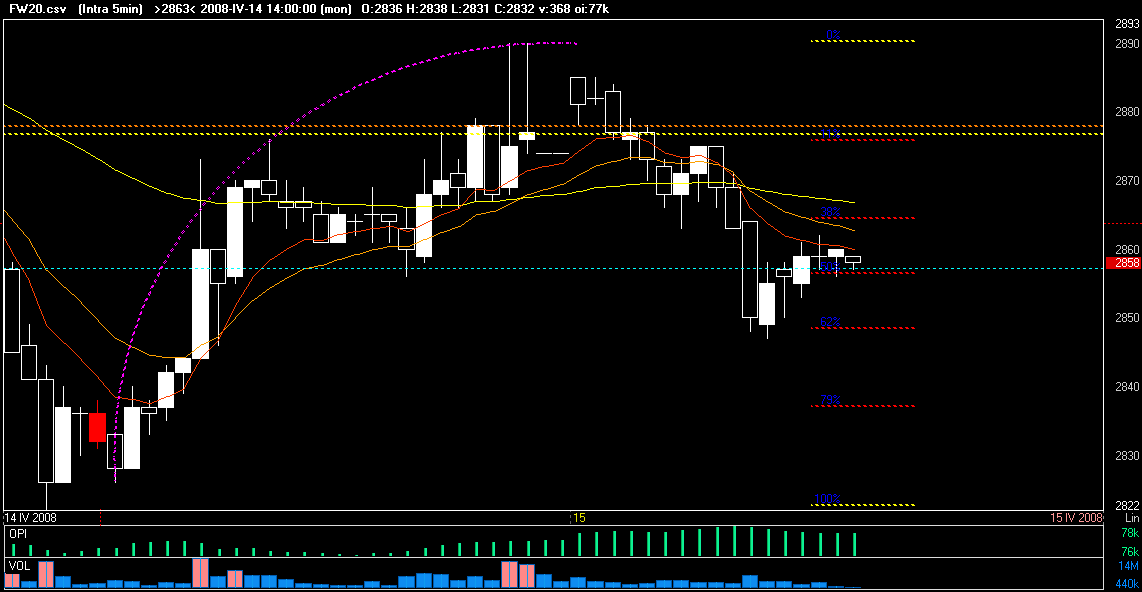Select the (Intra 5min) interval label
The height and width of the screenshot is (592, 1142).
(109, 9)
